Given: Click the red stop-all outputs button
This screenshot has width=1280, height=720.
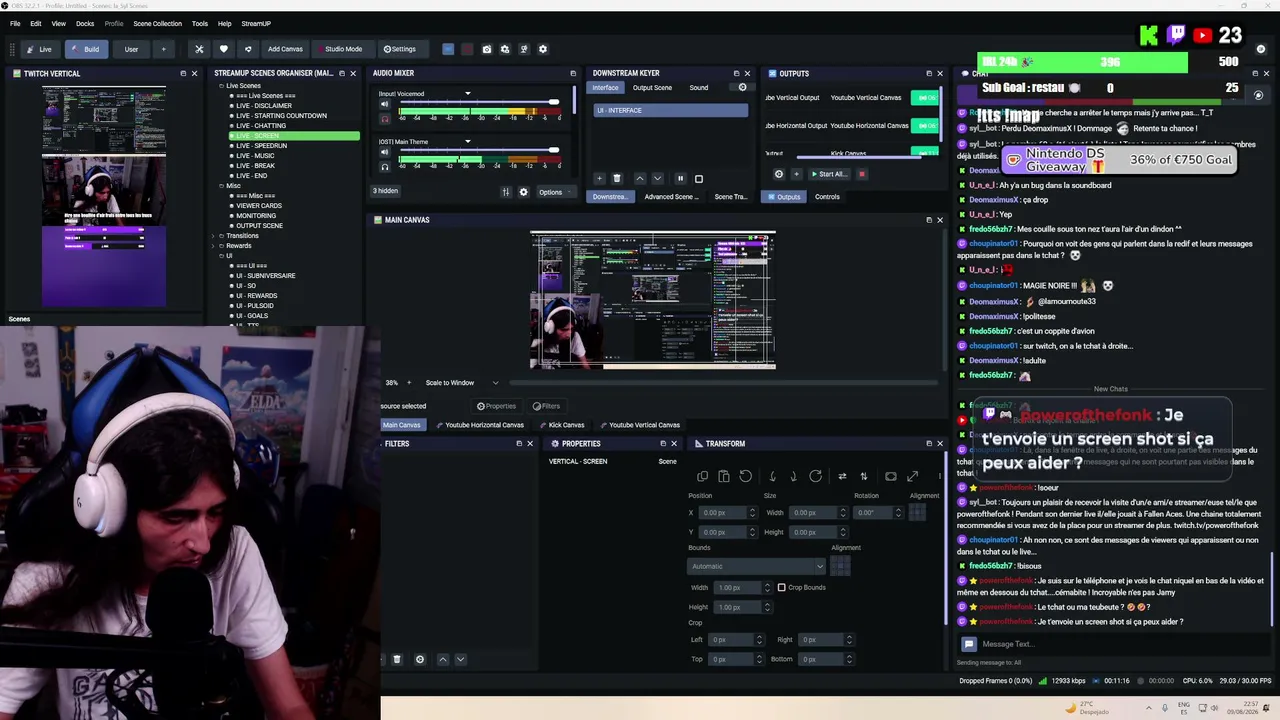Looking at the screenshot, I should [862, 174].
